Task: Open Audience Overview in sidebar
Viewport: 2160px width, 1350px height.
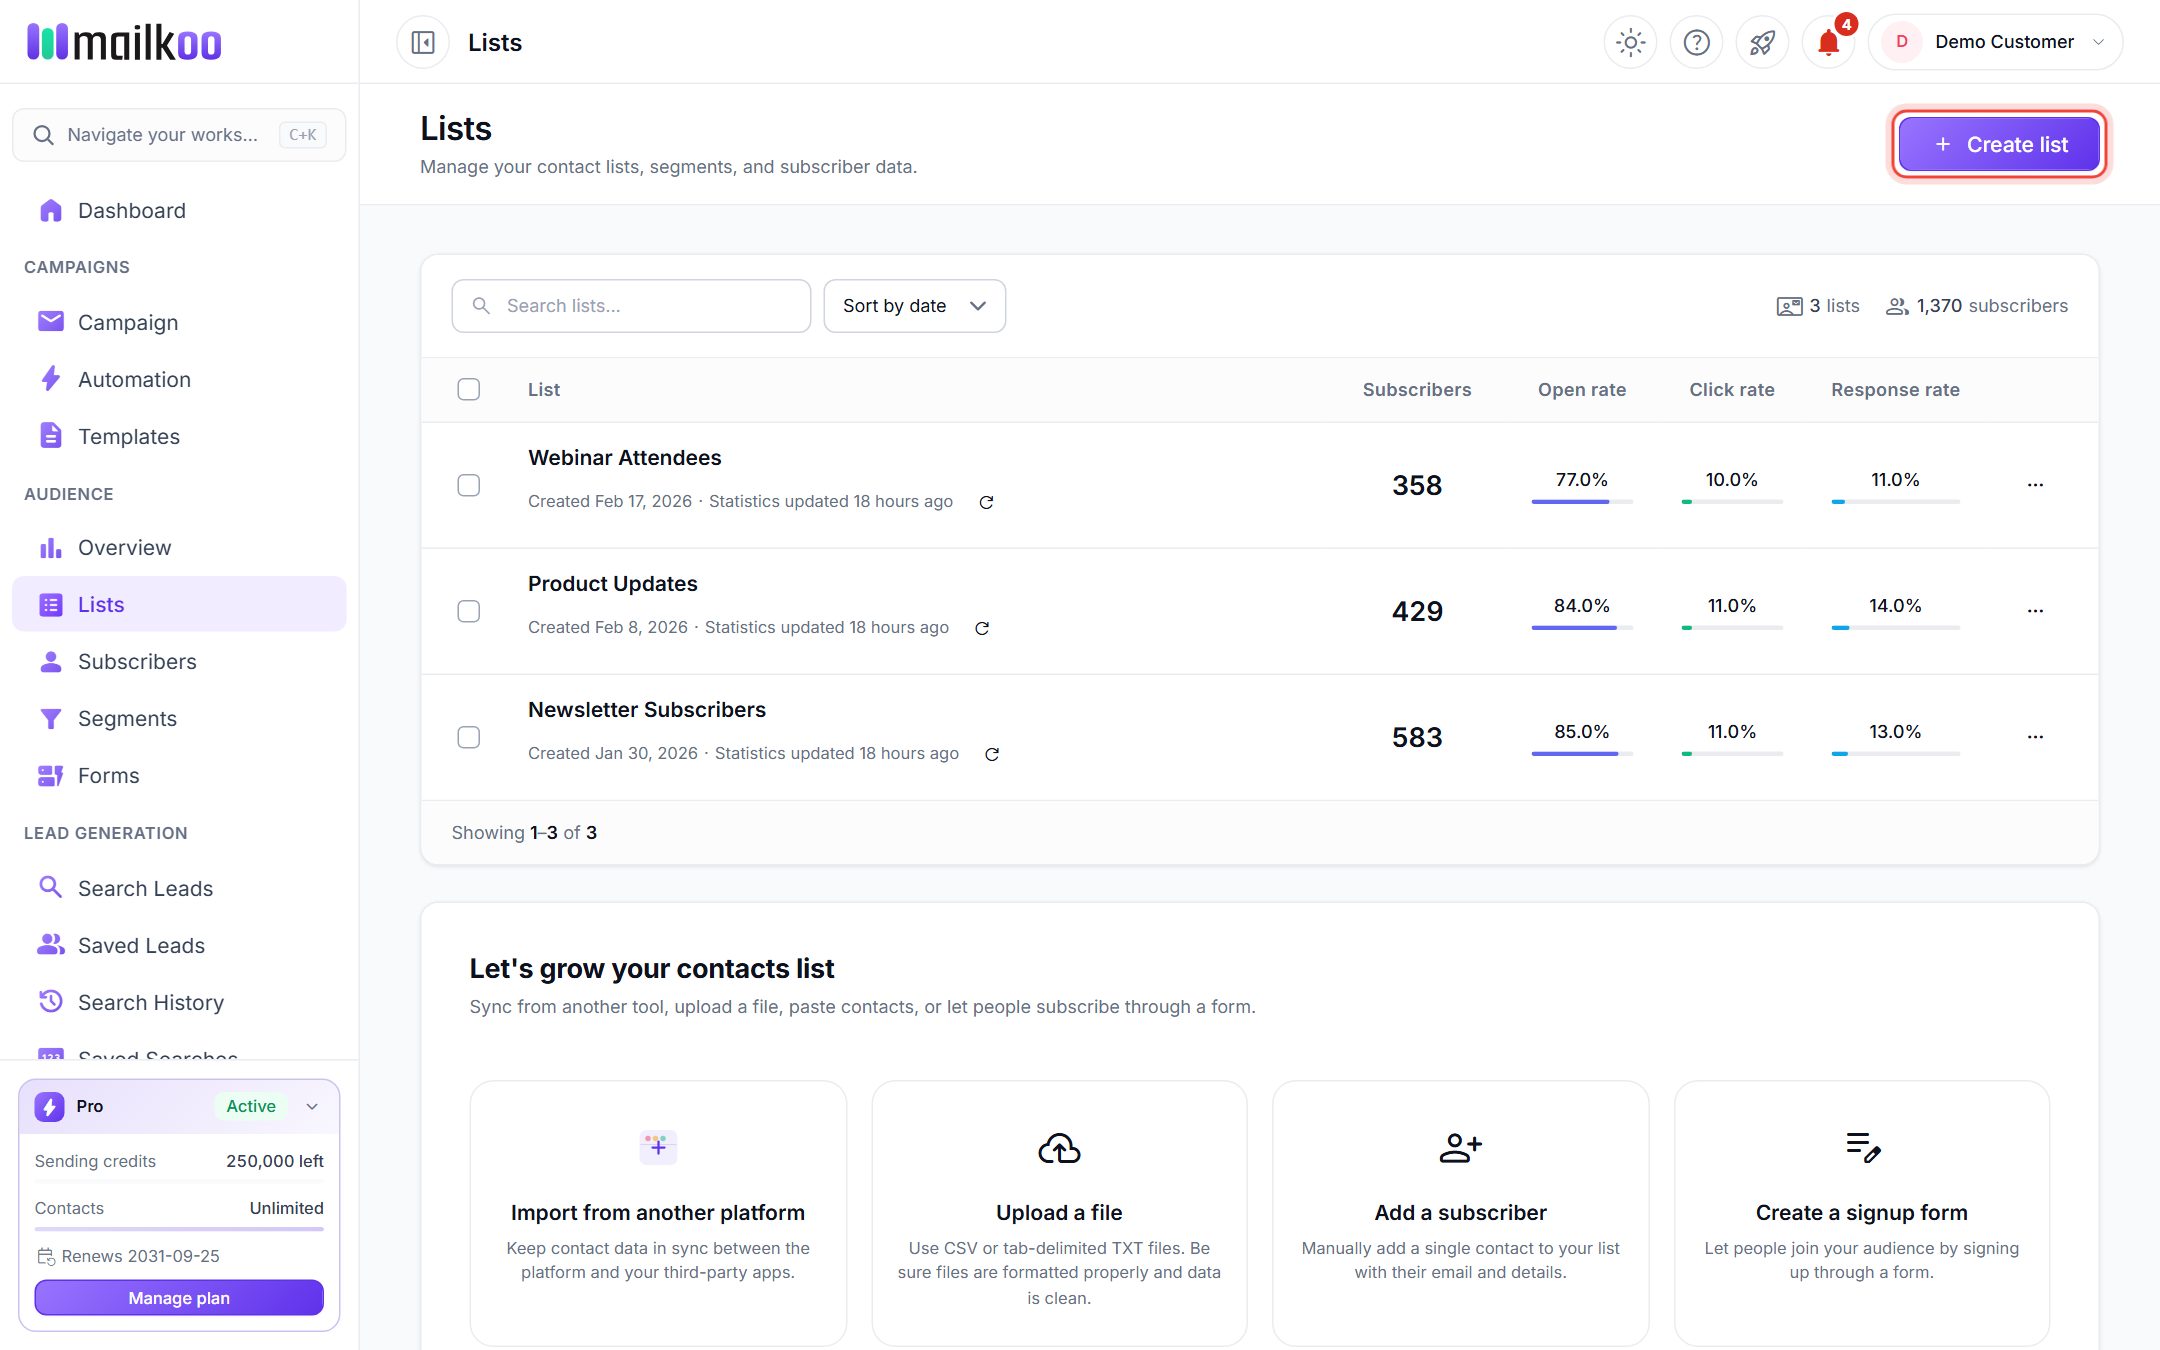Action: point(179,547)
